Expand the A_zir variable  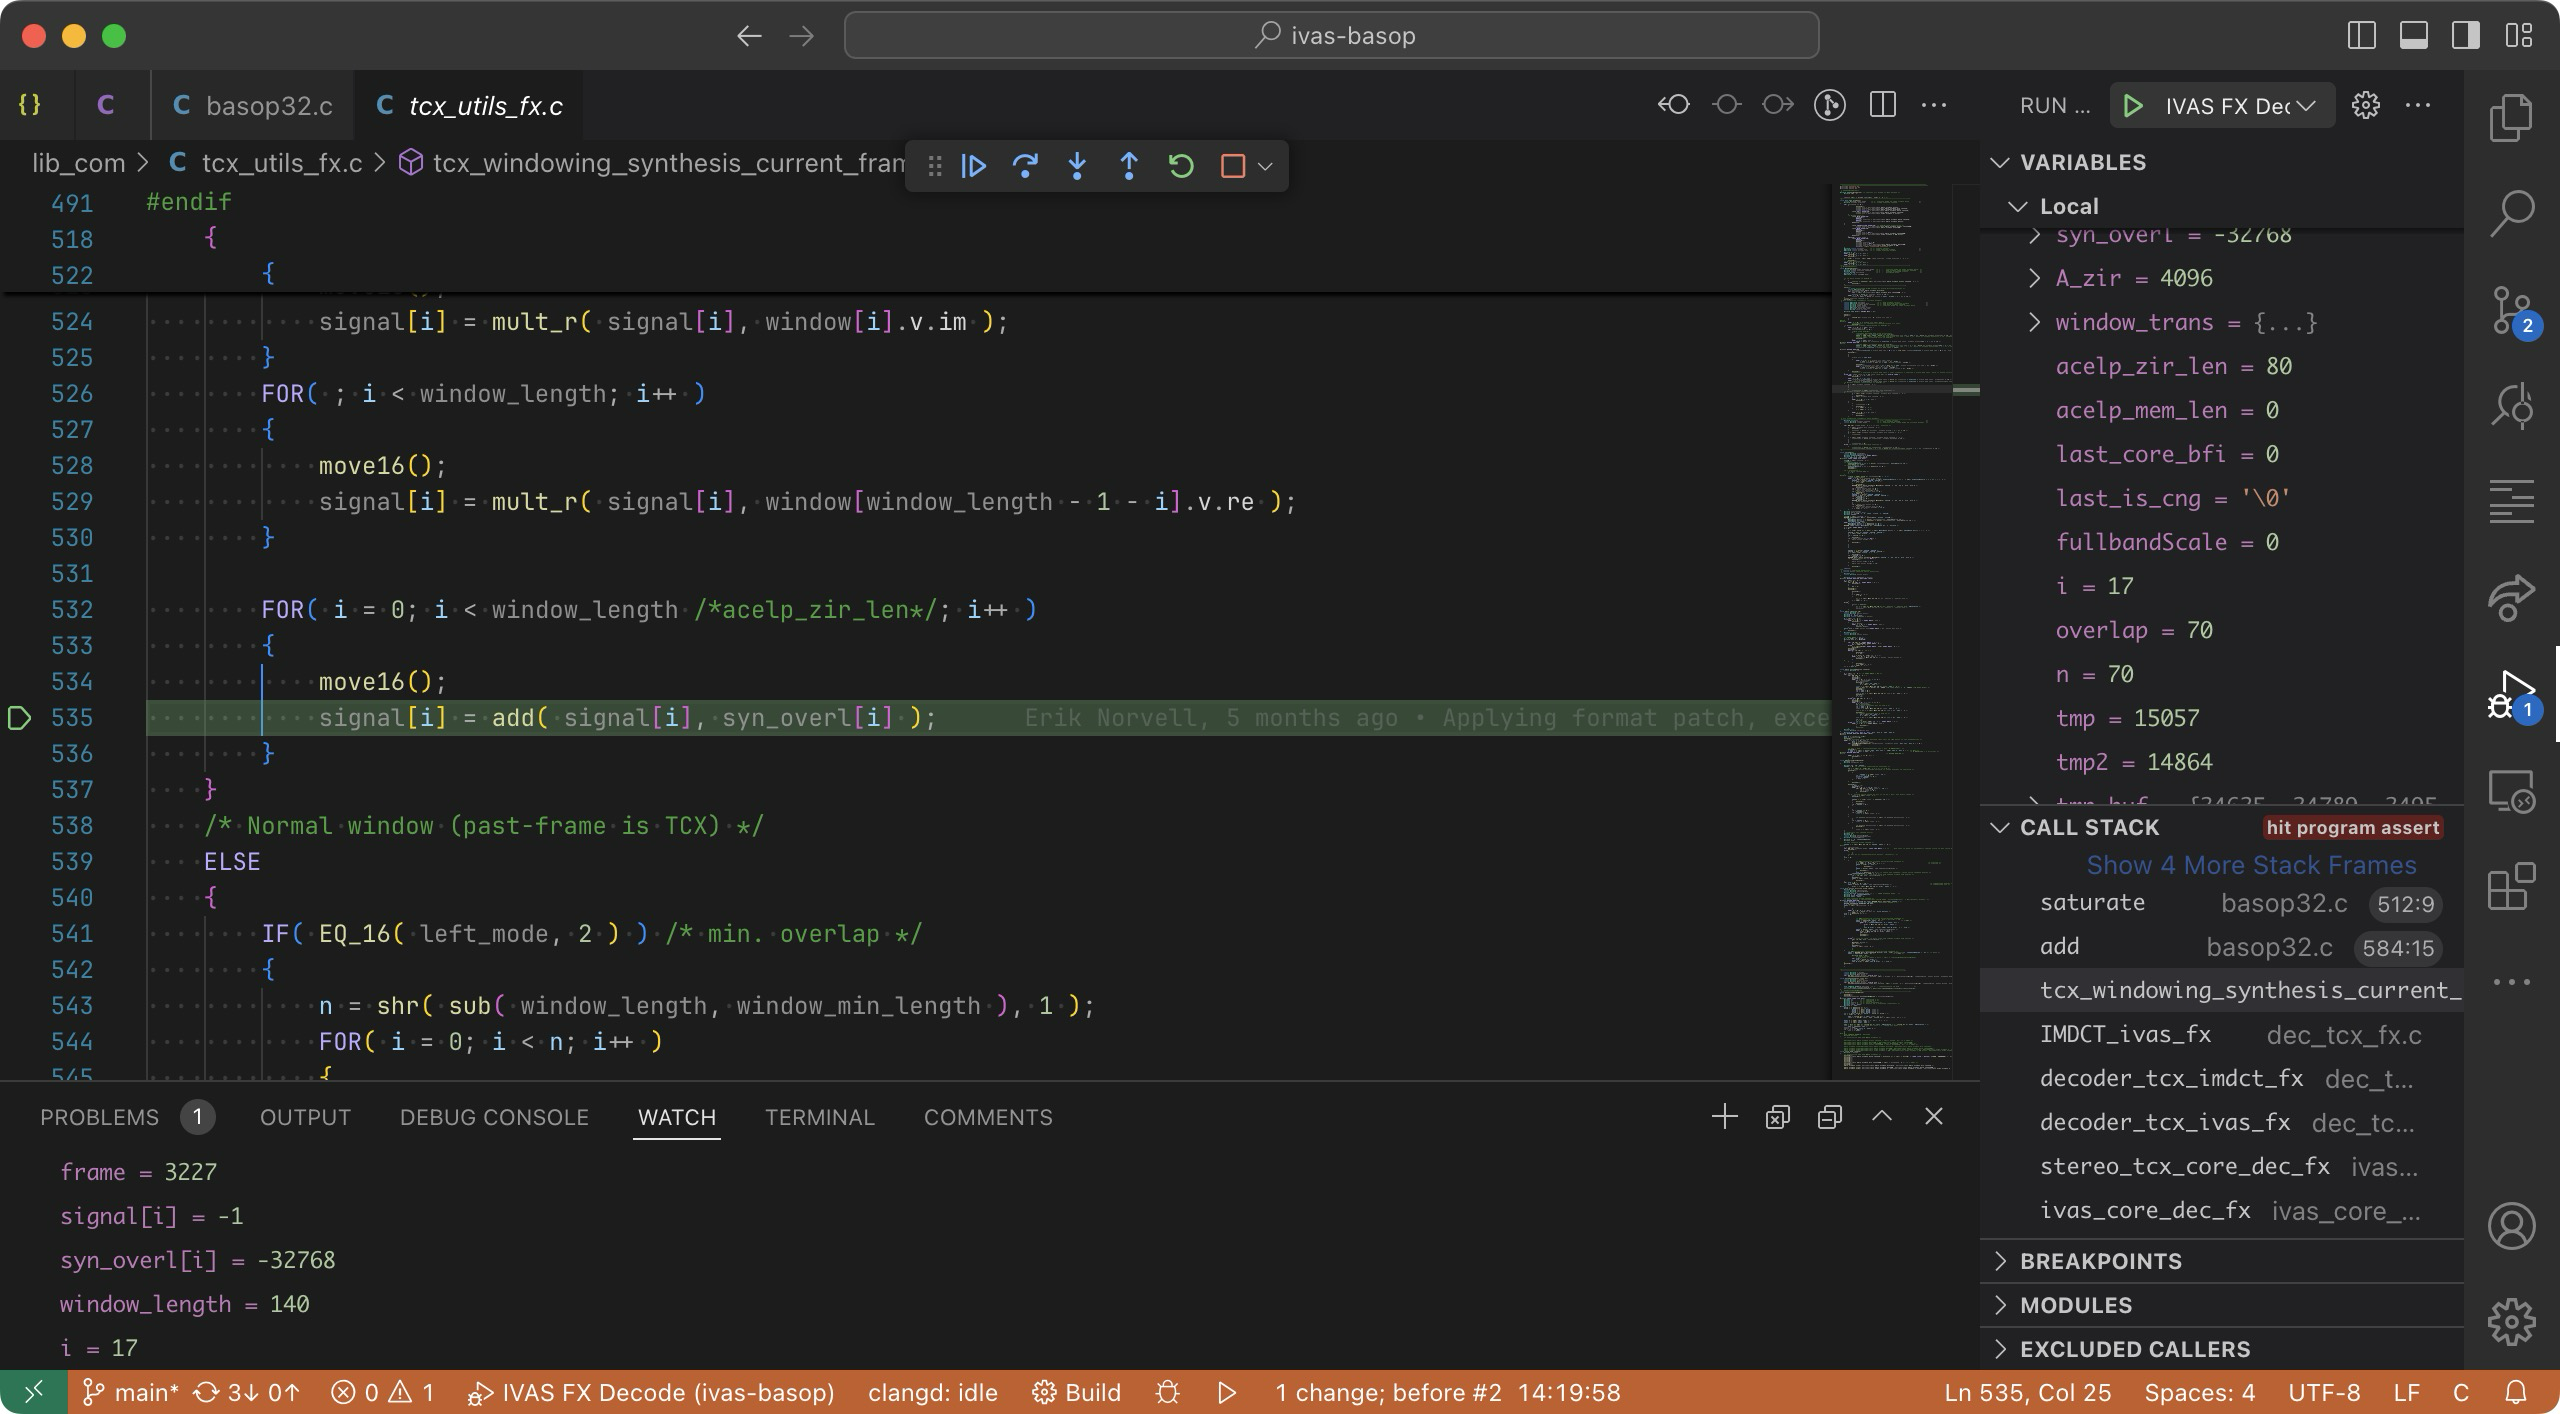2034,278
